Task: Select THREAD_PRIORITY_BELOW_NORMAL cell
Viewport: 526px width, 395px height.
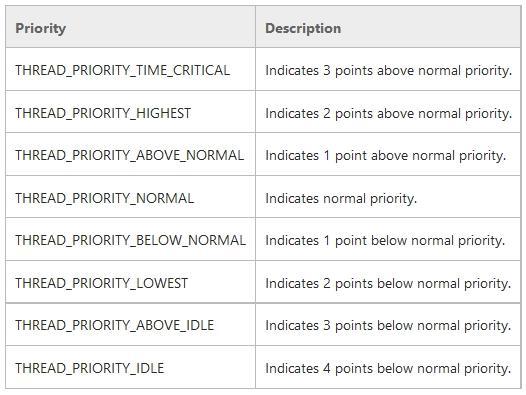Action: 130,240
